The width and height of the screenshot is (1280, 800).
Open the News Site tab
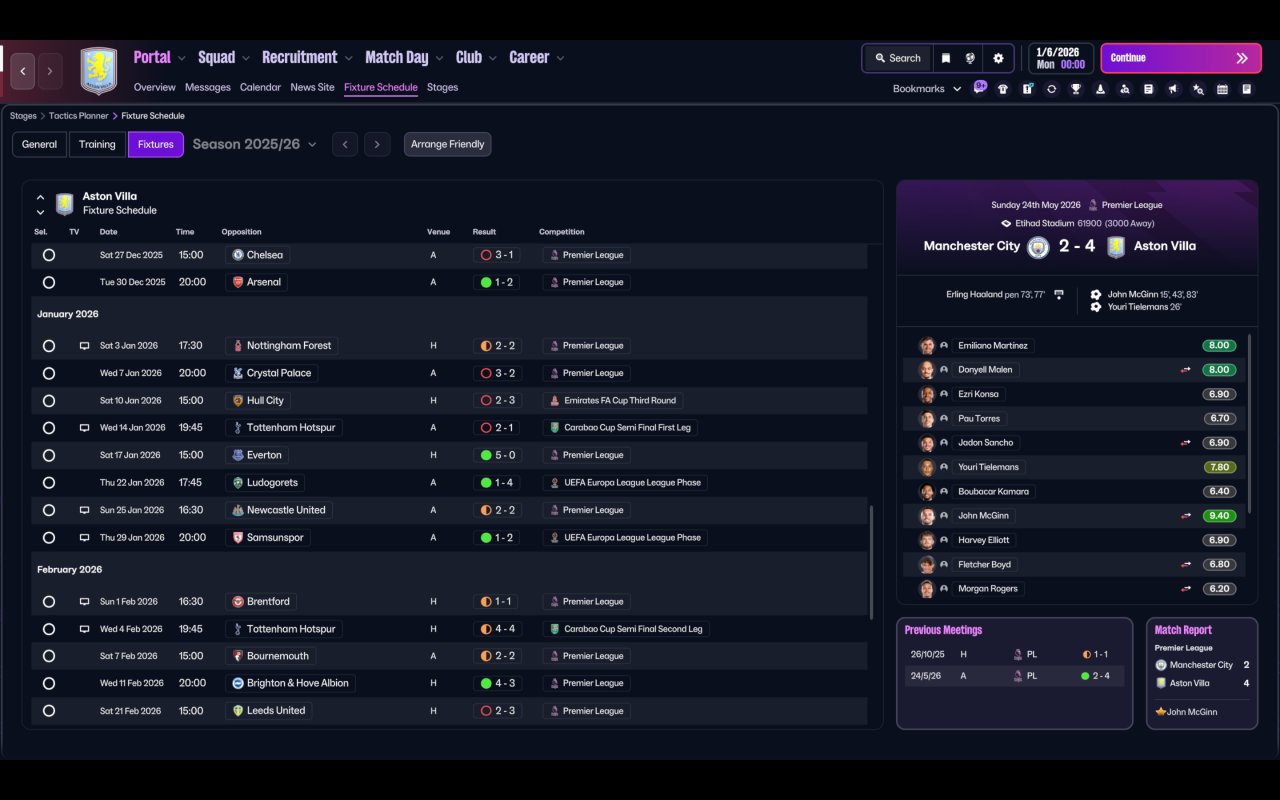click(312, 87)
